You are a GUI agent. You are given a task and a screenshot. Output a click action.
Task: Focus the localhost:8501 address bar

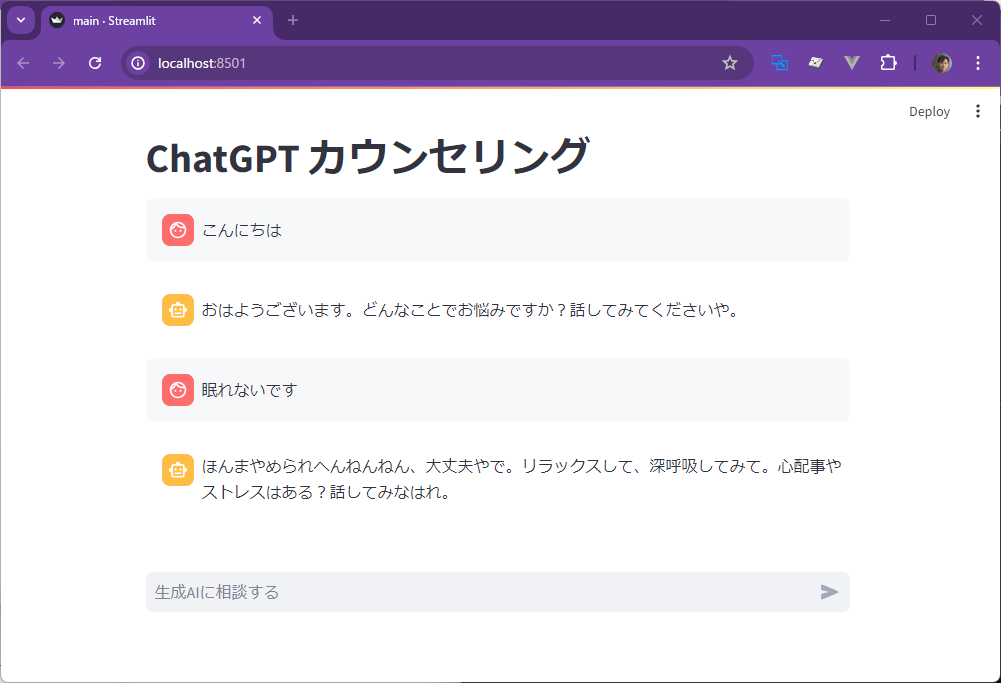pyautogui.click(x=437, y=63)
